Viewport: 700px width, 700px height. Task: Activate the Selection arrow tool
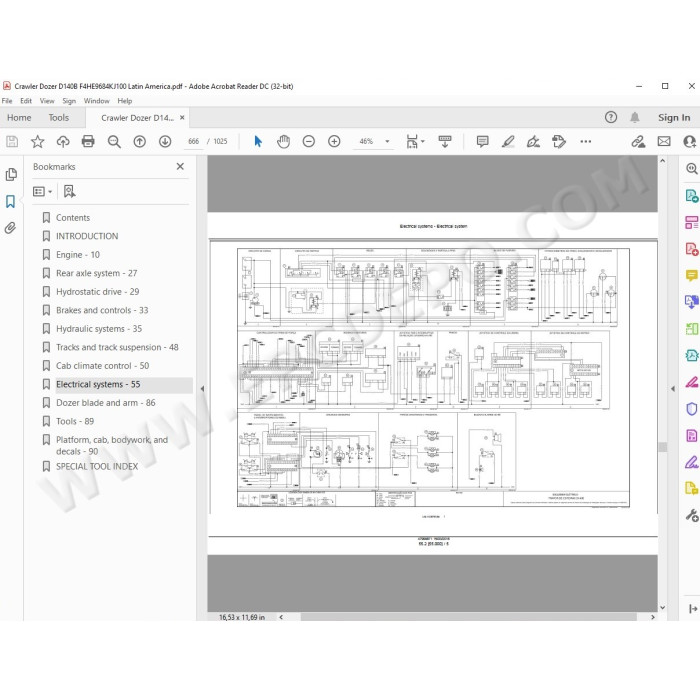[258, 142]
